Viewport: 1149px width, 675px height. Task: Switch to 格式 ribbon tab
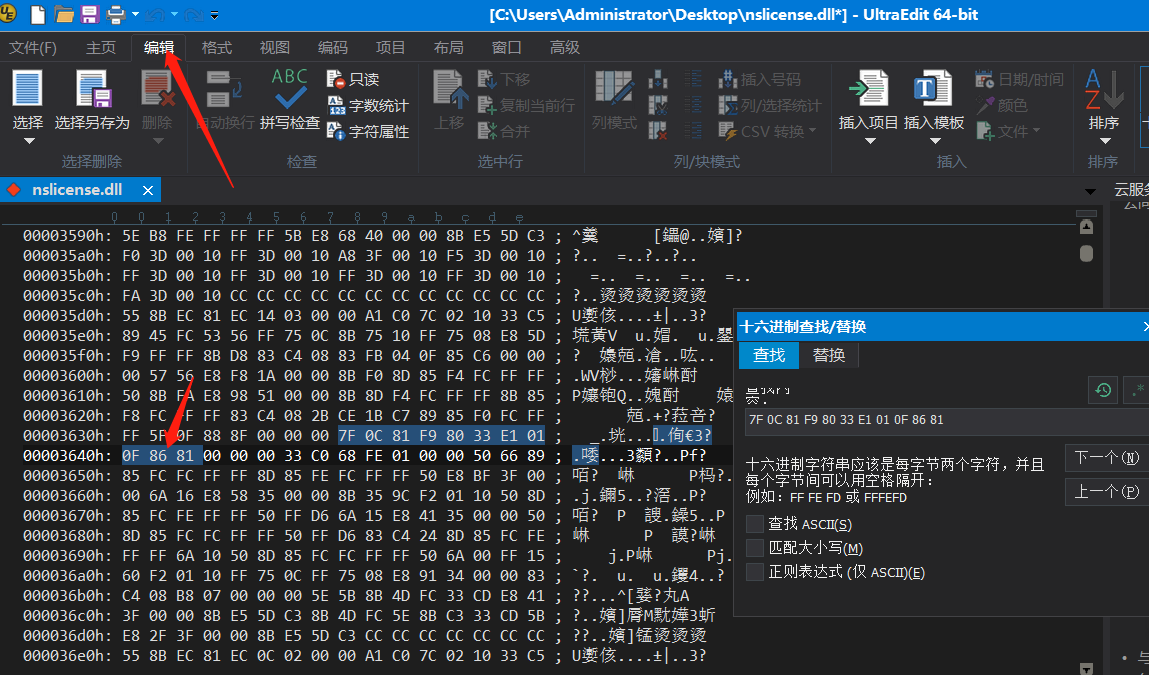[216, 48]
